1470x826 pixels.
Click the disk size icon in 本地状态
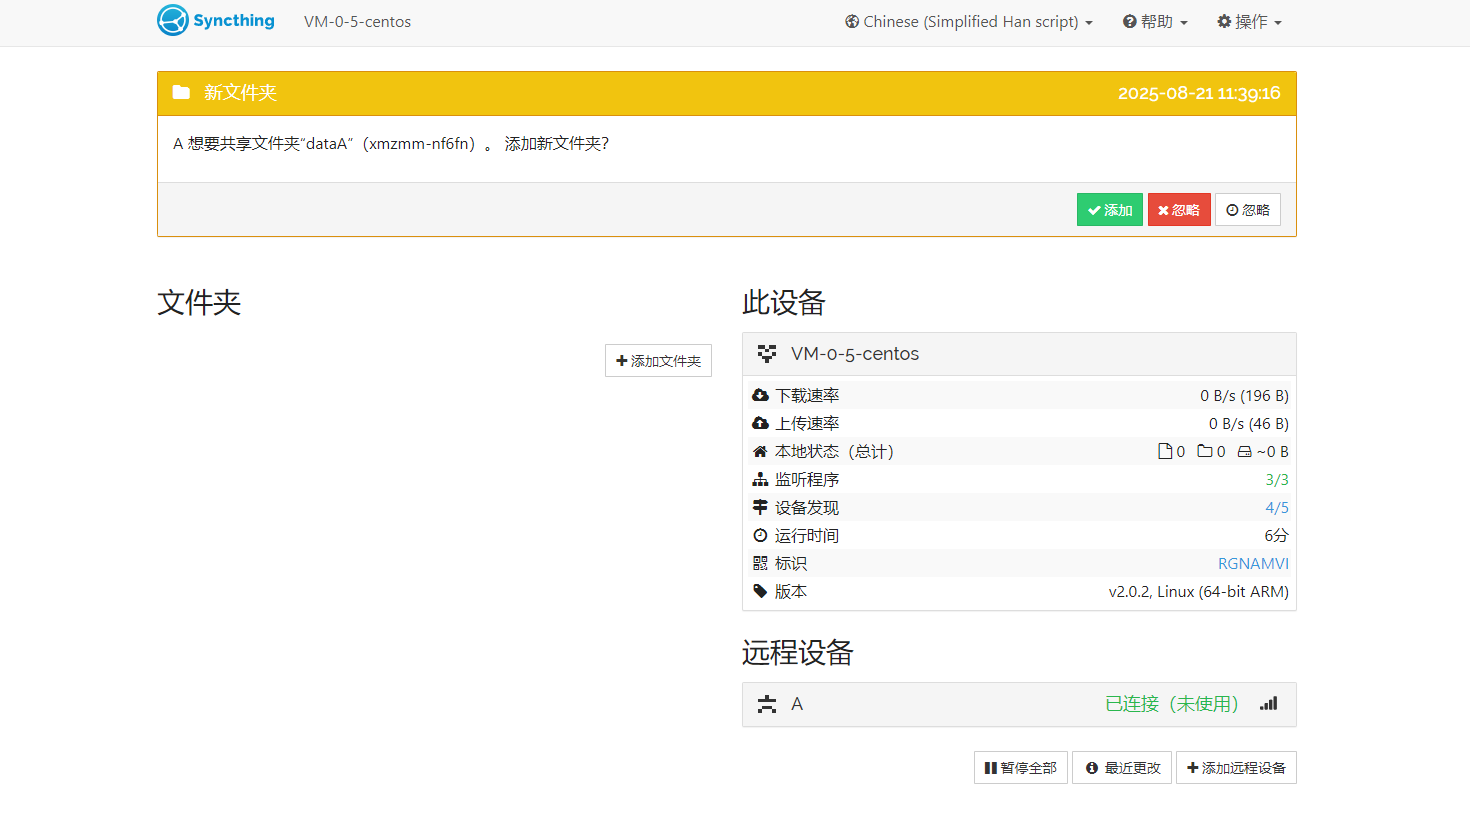[x=1245, y=451]
